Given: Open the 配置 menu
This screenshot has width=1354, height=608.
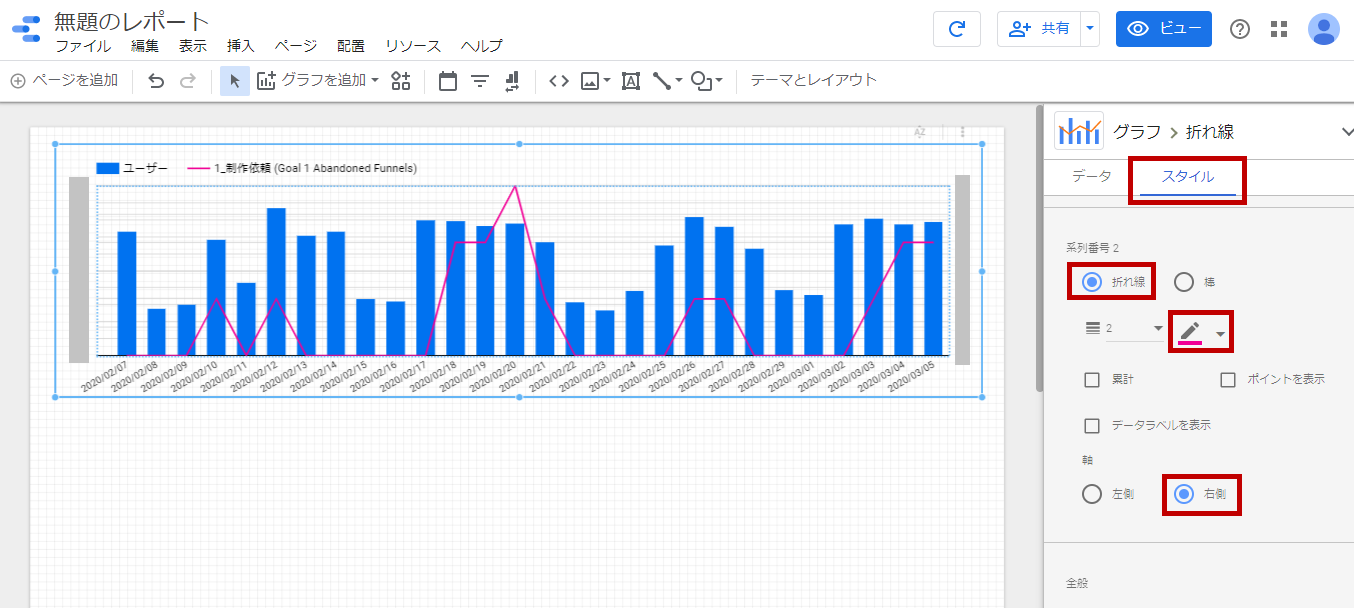Looking at the screenshot, I should [351, 46].
